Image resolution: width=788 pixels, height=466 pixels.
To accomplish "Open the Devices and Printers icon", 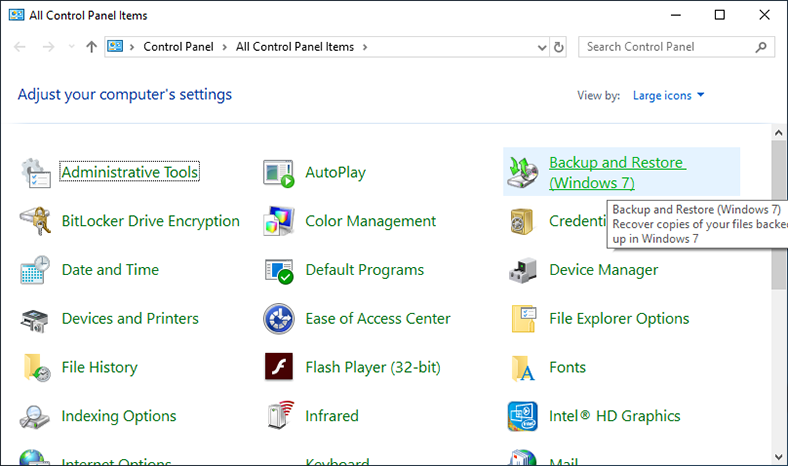I will coord(35,320).
